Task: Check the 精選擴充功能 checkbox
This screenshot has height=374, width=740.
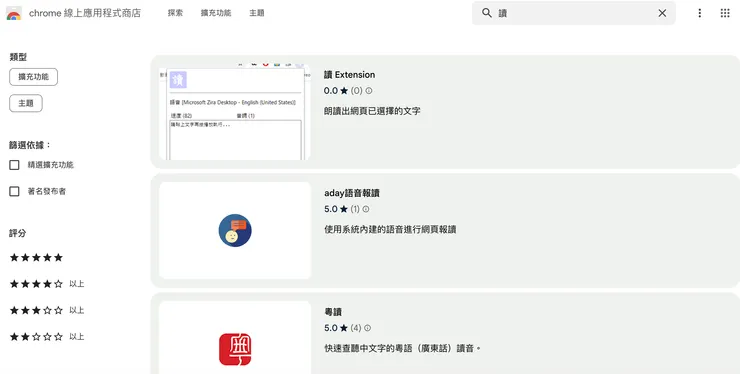Action: point(14,165)
